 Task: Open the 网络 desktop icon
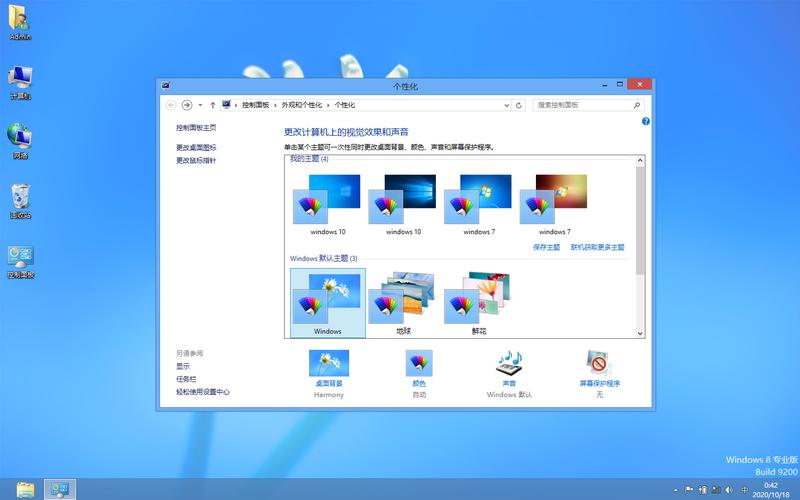click(20, 141)
